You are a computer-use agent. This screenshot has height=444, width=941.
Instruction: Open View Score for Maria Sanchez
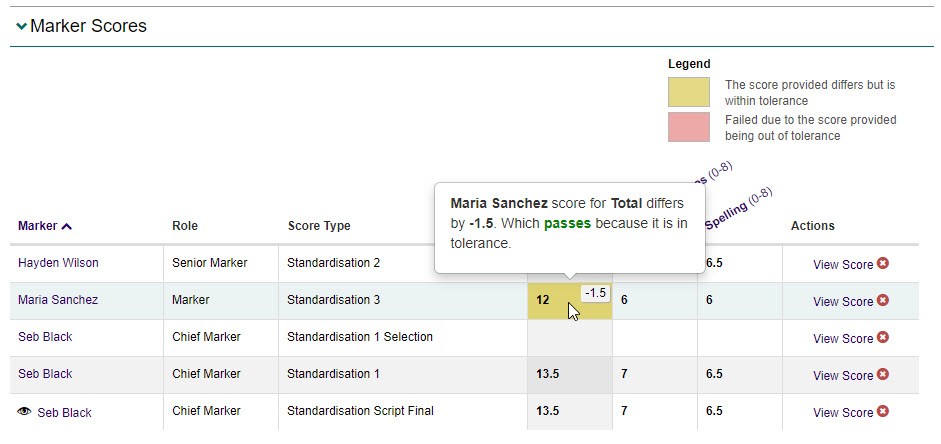click(842, 302)
